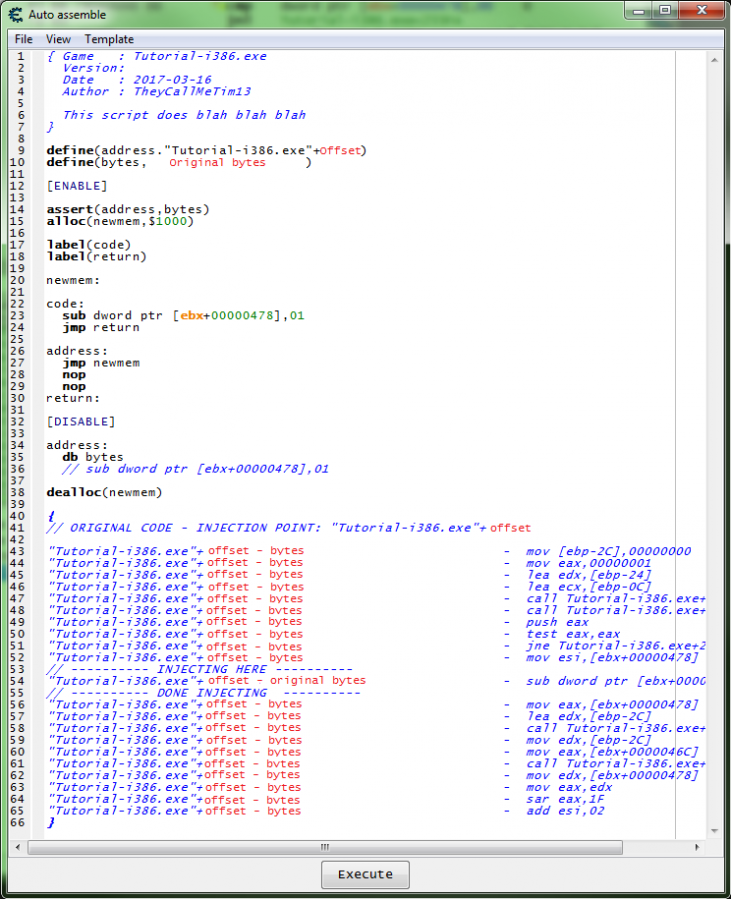The height and width of the screenshot is (899, 731).
Task: Open the View menu
Action: click(58, 39)
